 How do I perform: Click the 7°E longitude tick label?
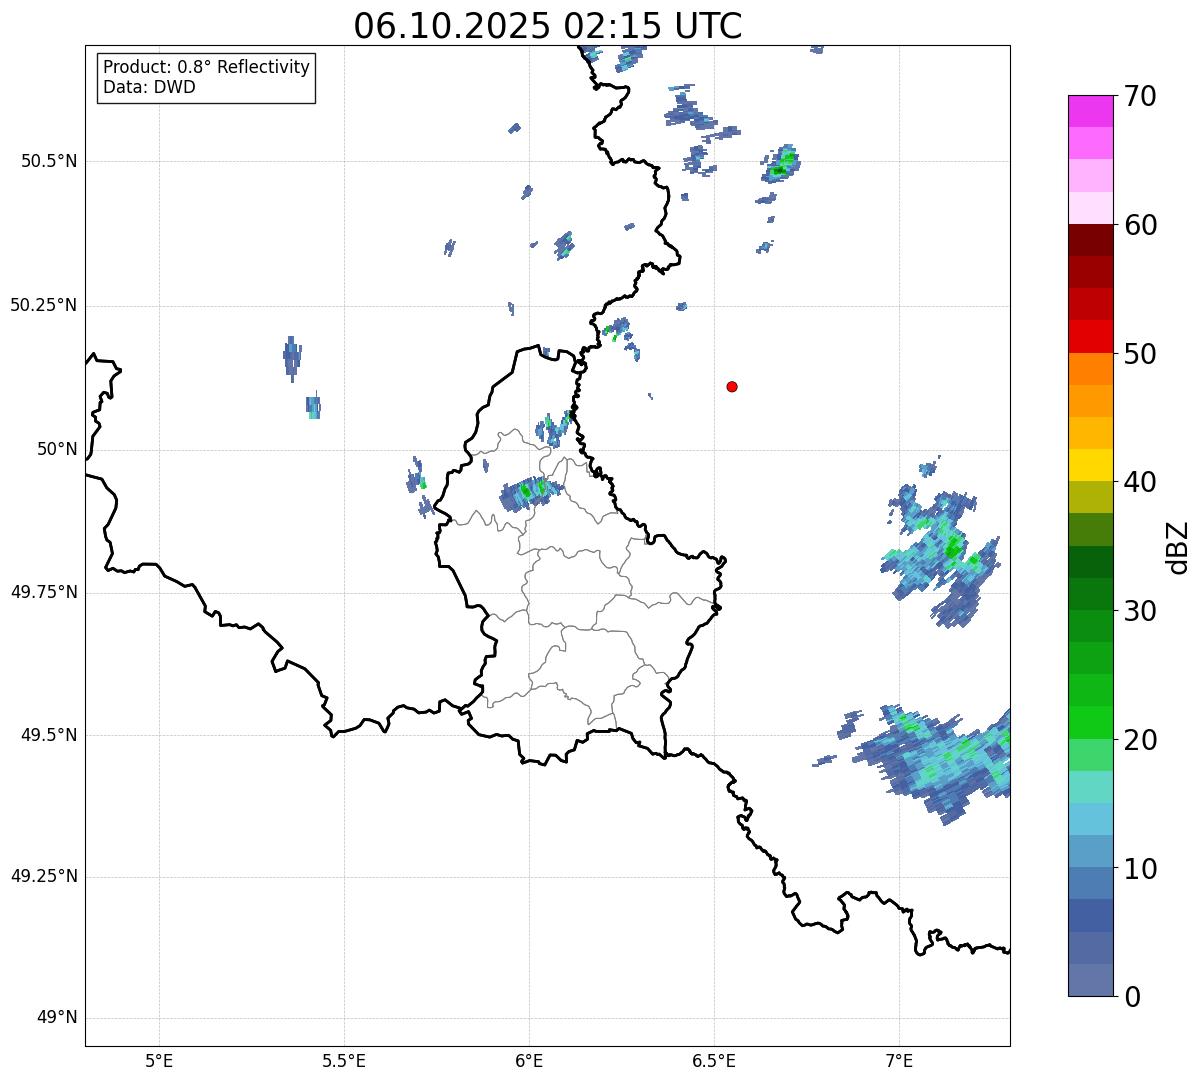tap(899, 1060)
